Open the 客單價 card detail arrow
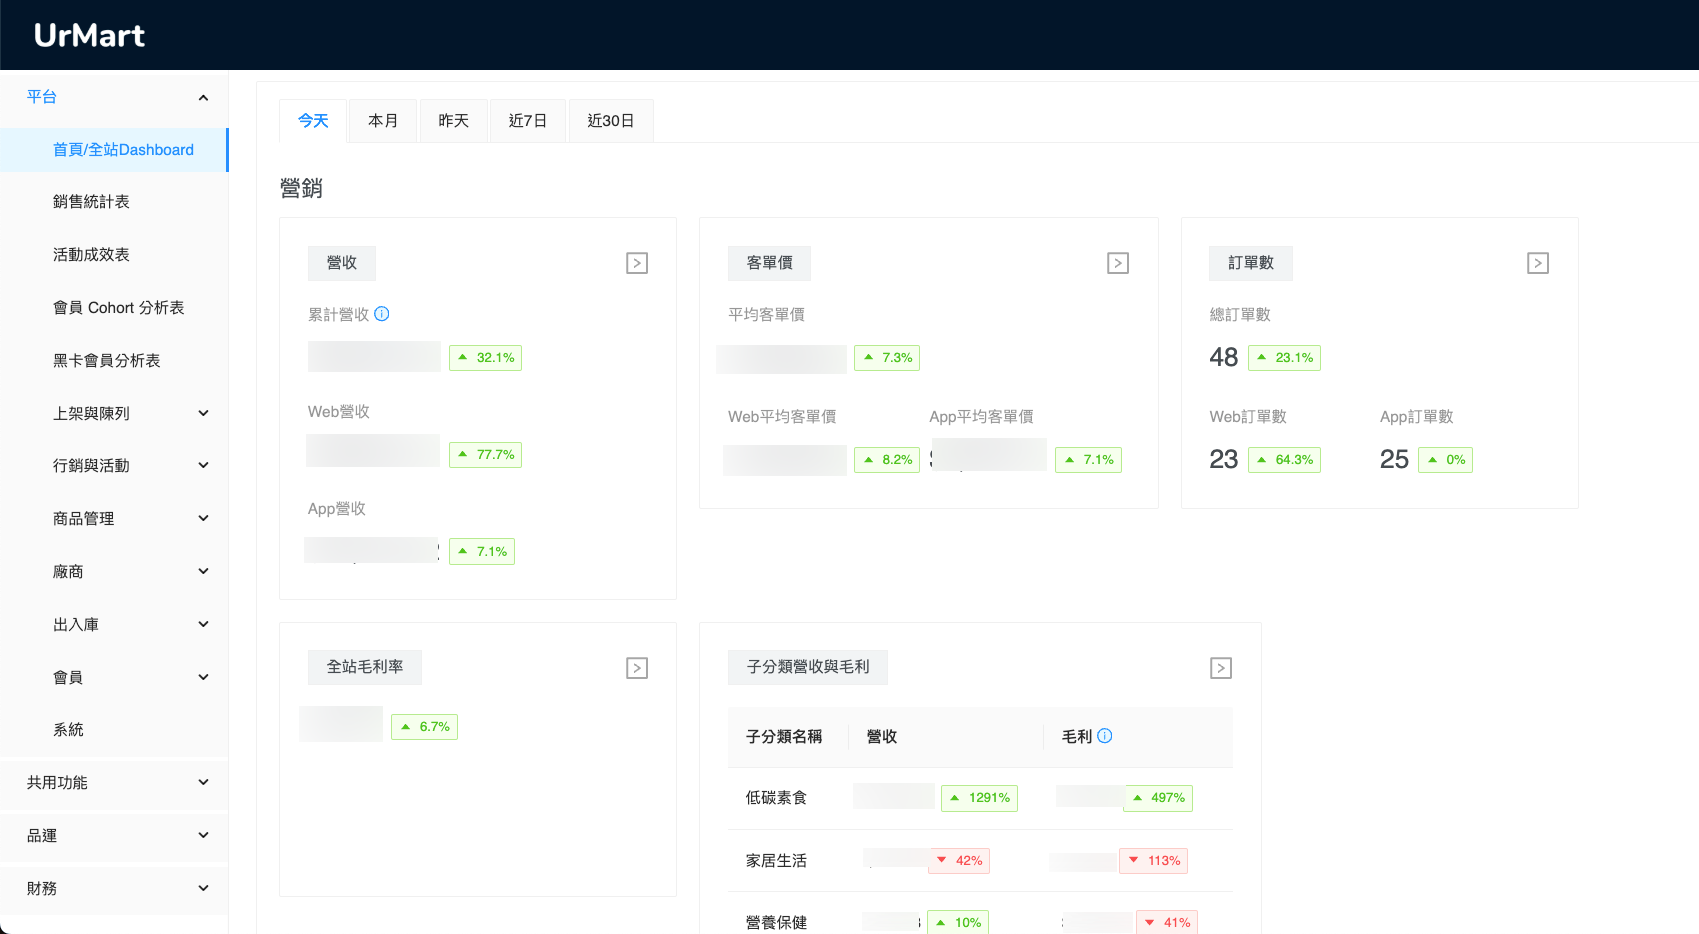Image resolution: width=1699 pixels, height=934 pixels. (1117, 262)
